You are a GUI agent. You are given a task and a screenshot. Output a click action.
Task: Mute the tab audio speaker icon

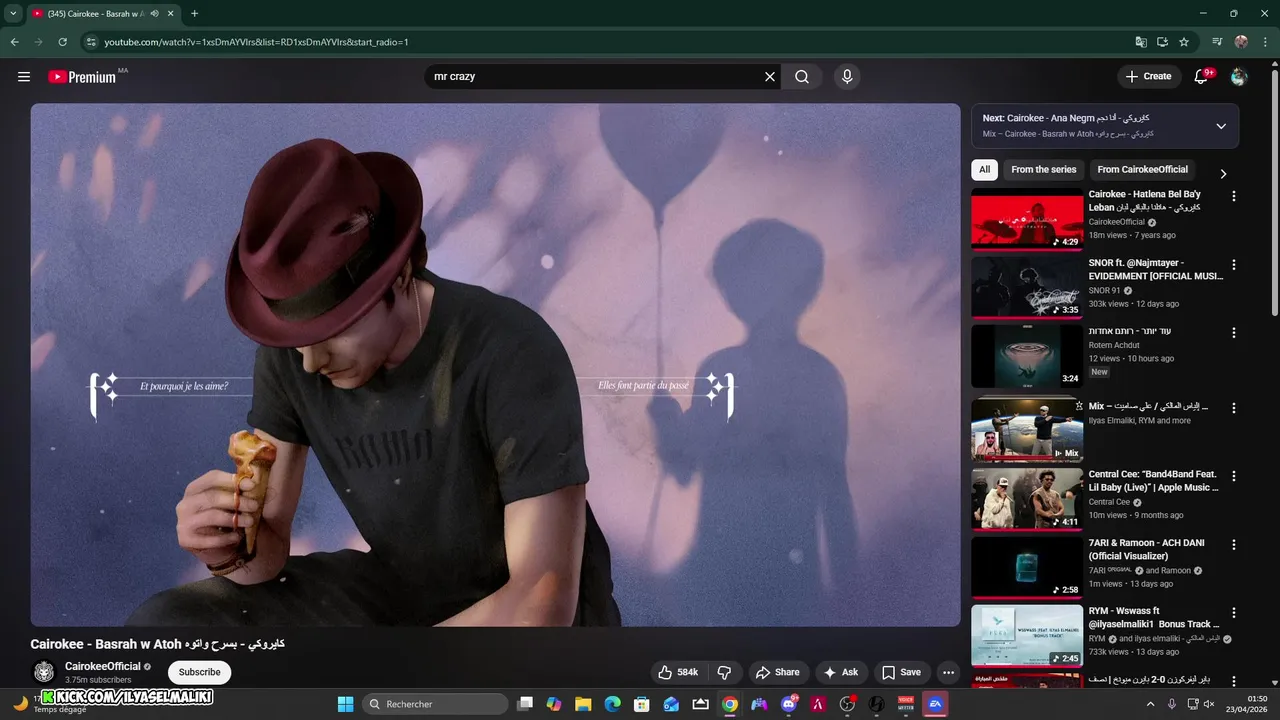[155, 13]
